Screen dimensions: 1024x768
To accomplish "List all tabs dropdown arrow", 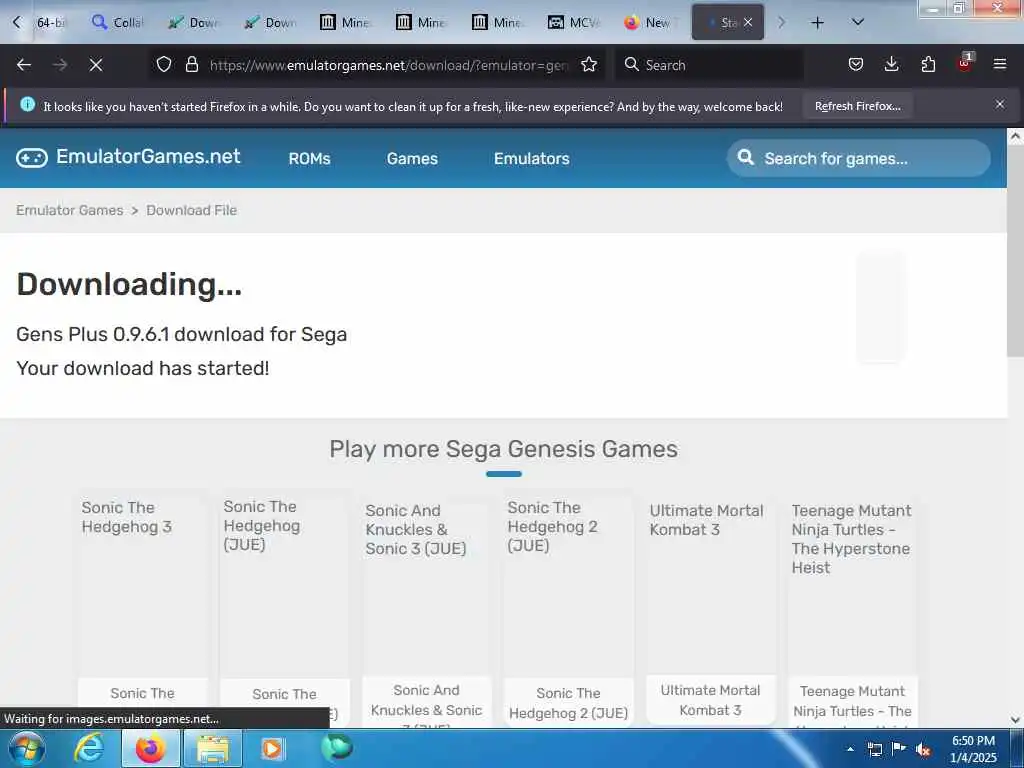I will (x=858, y=22).
